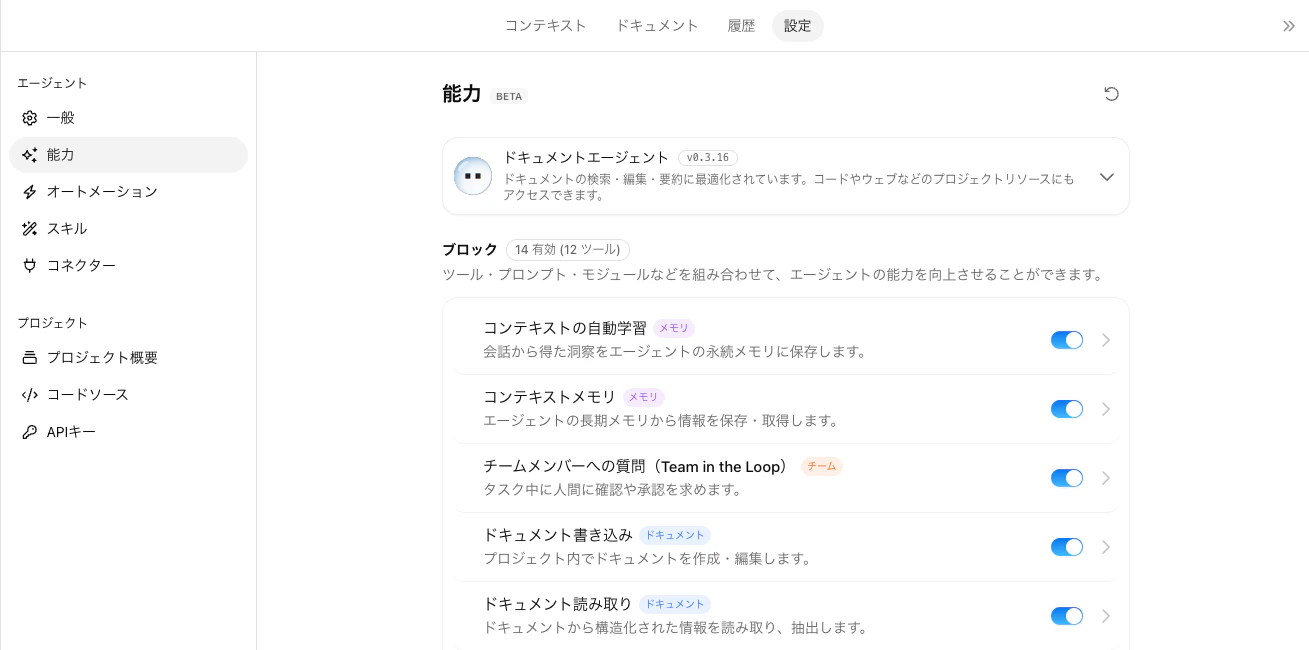Click メモリ tag on コンテキストの自動学習

[674, 328]
